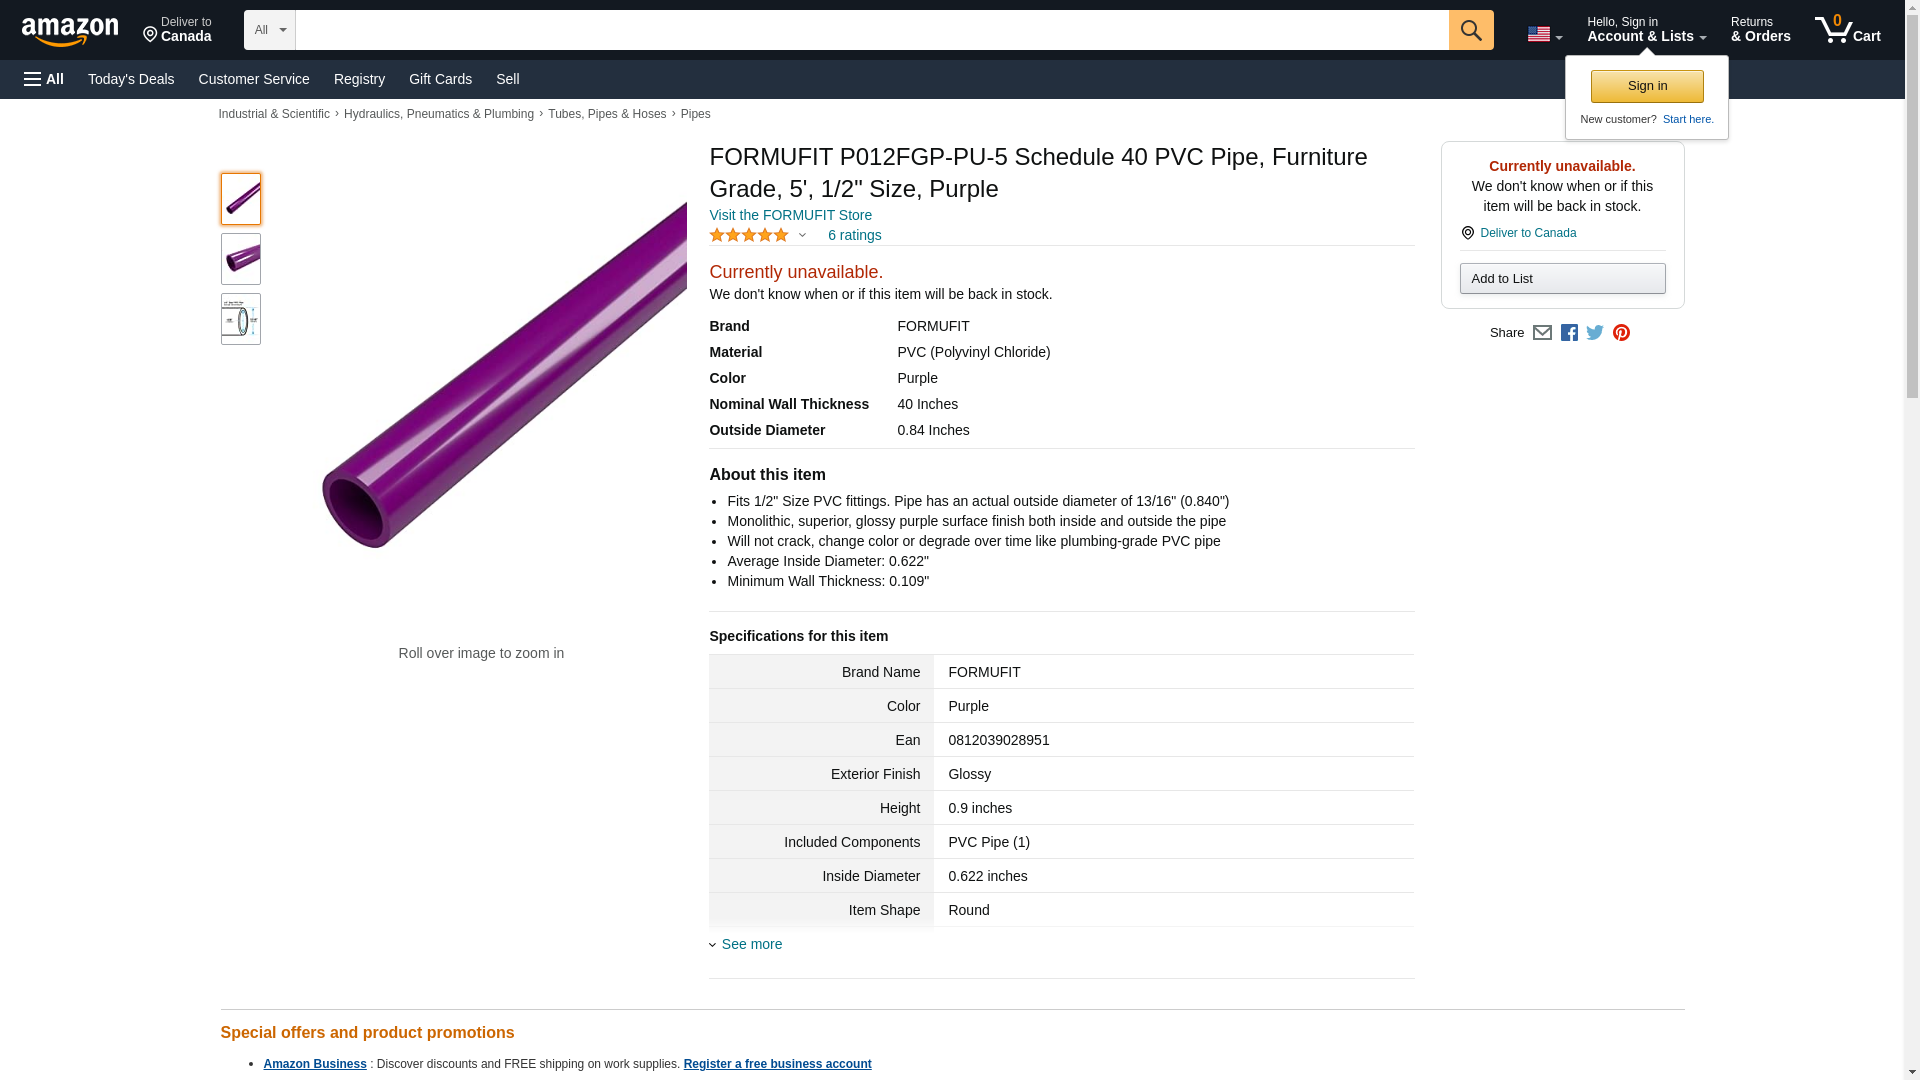
Task: Select the pipe dimensions diagram thumbnail
Action: 241,319
